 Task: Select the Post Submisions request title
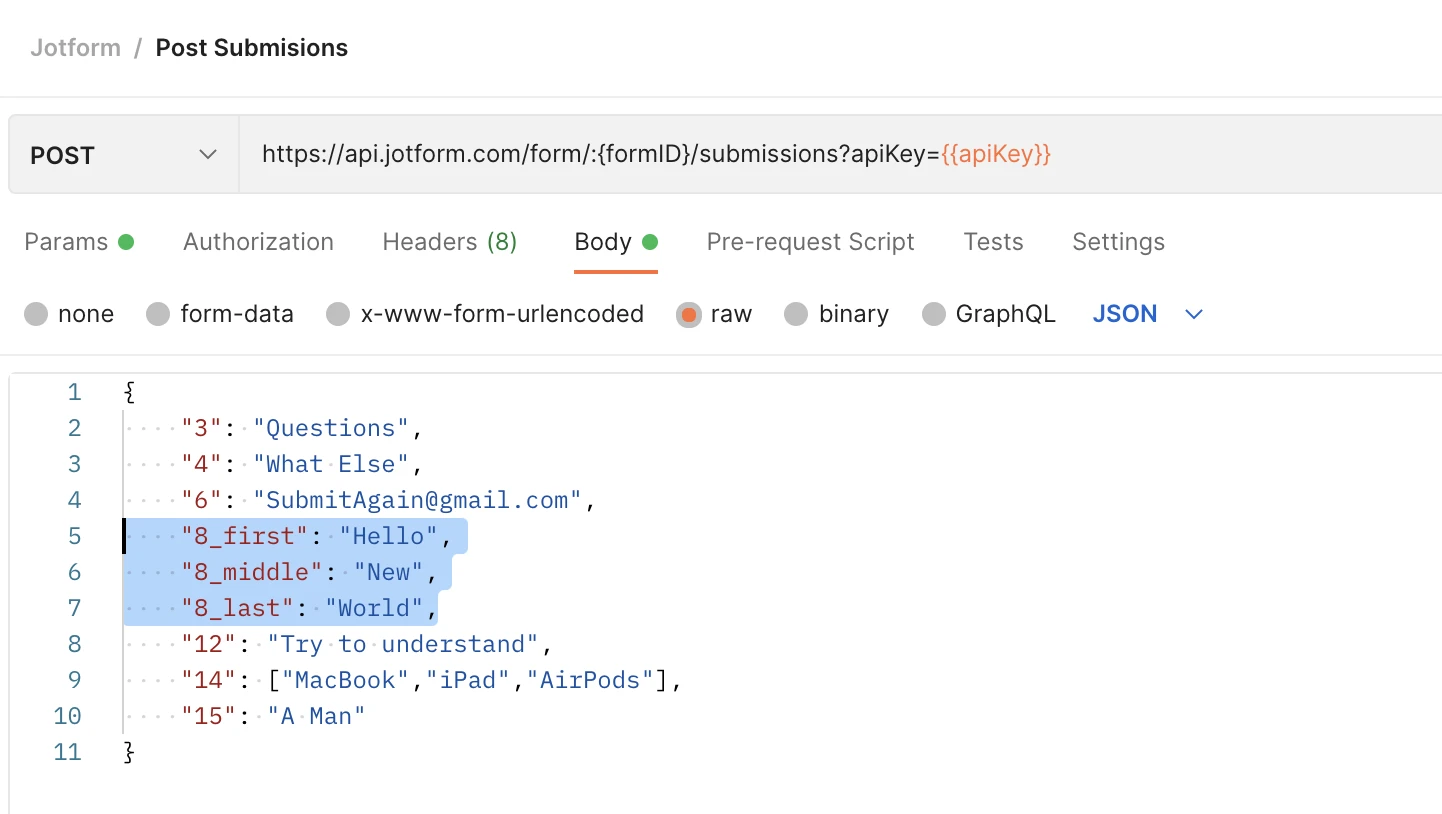pos(251,47)
